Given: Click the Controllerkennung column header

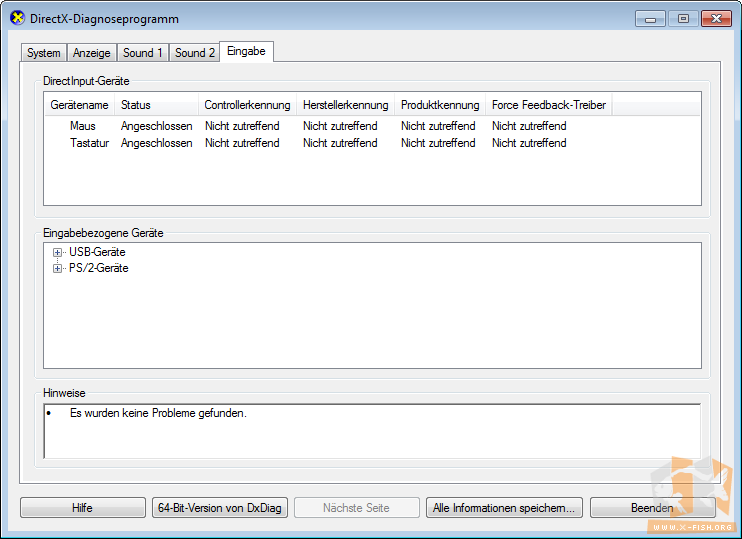Looking at the screenshot, I should 247,105.
